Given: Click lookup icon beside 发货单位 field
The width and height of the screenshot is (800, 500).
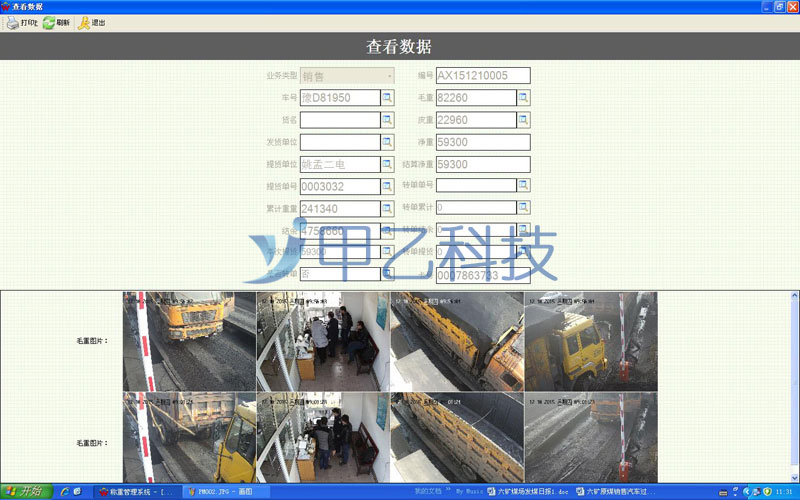Looking at the screenshot, I should [388, 142].
